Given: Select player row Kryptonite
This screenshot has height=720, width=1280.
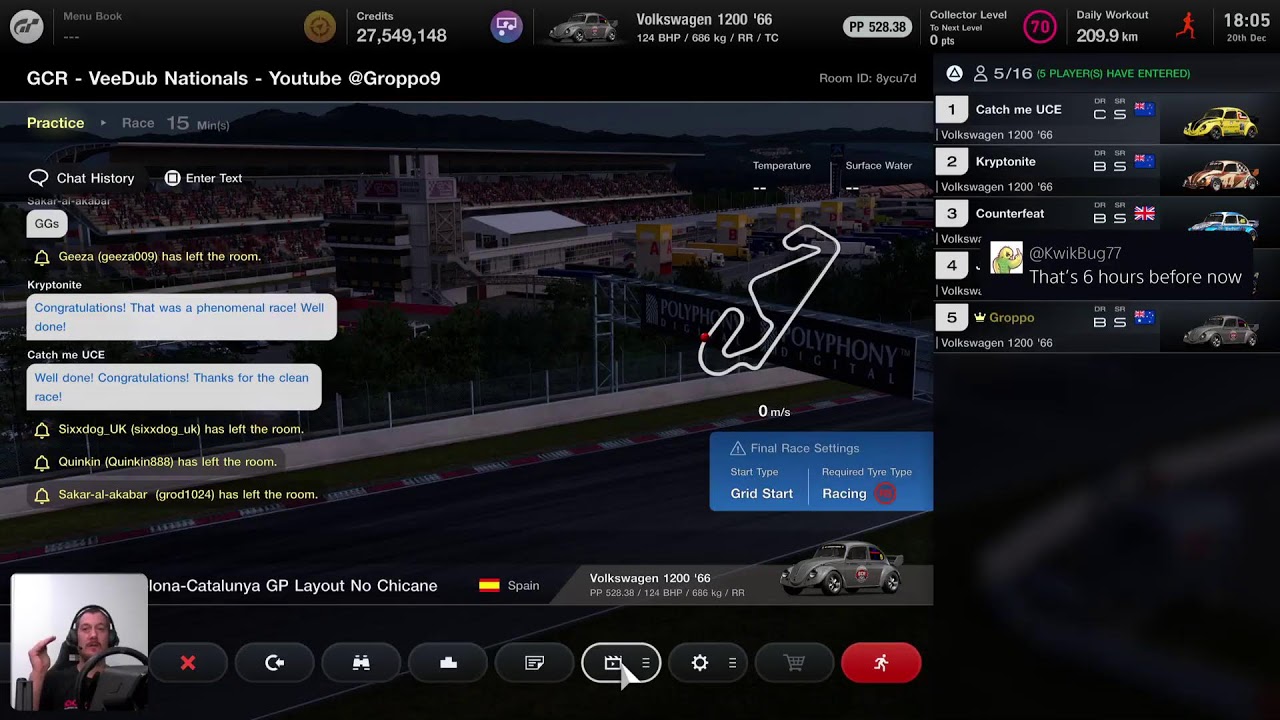Looking at the screenshot, I should click(x=1107, y=174).
